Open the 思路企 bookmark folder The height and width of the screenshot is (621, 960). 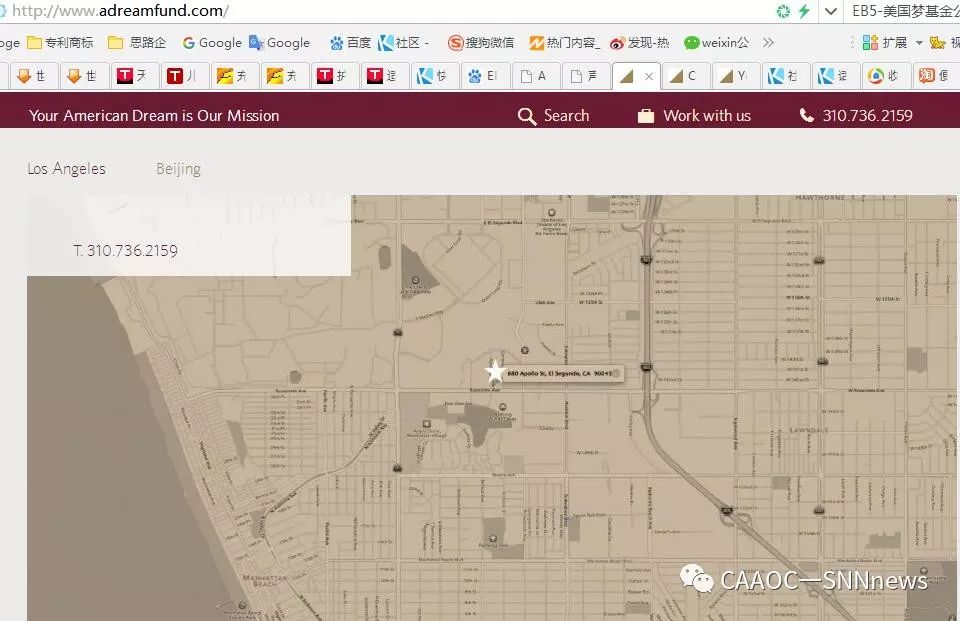(x=137, y=43)
